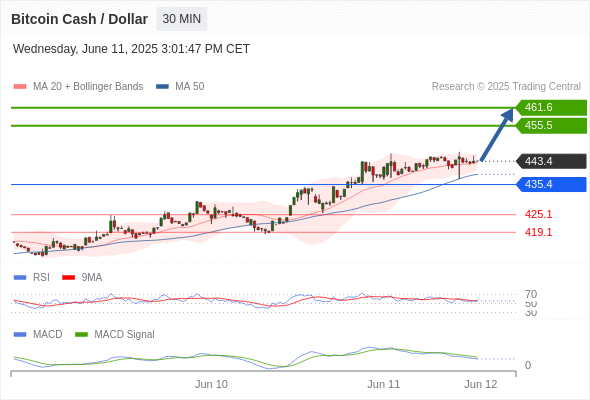This screenshot has width=590, height=400.
Task: Click the MA 20 + Bollinger Bands legend swatch
Action: pyautogui.click(x=20, y=87)
